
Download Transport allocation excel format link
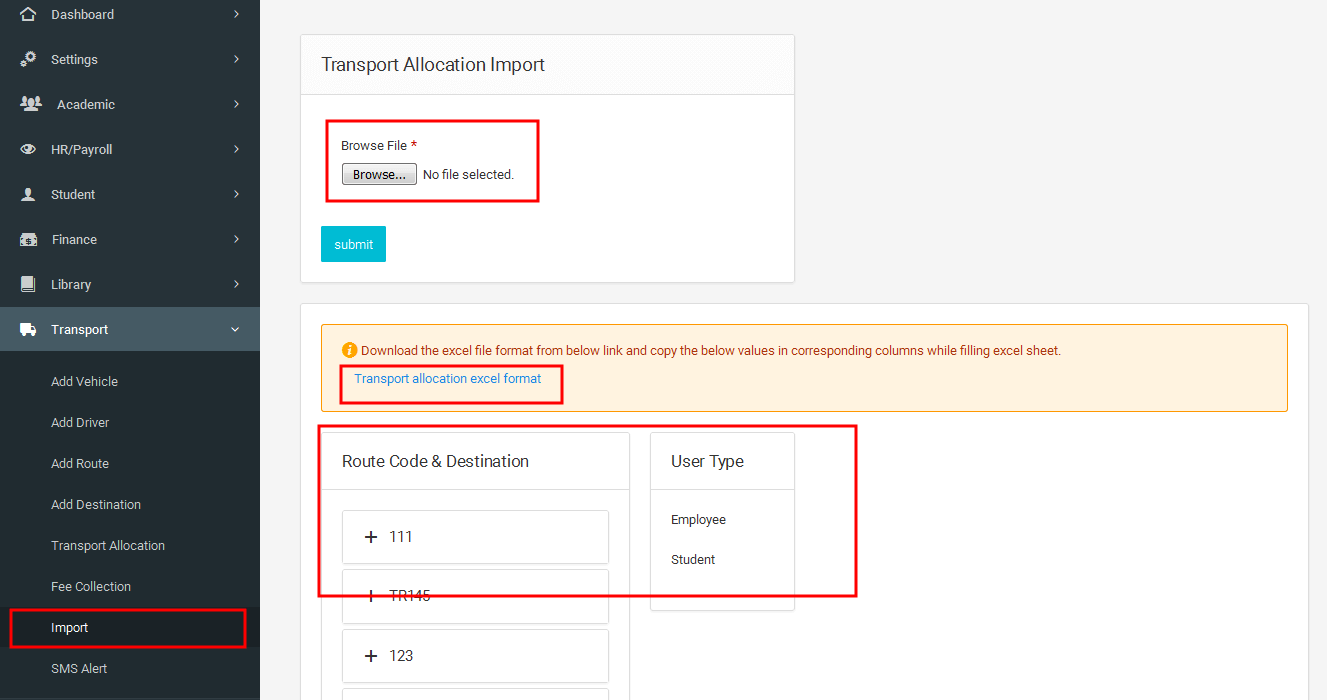click(448, 378)
